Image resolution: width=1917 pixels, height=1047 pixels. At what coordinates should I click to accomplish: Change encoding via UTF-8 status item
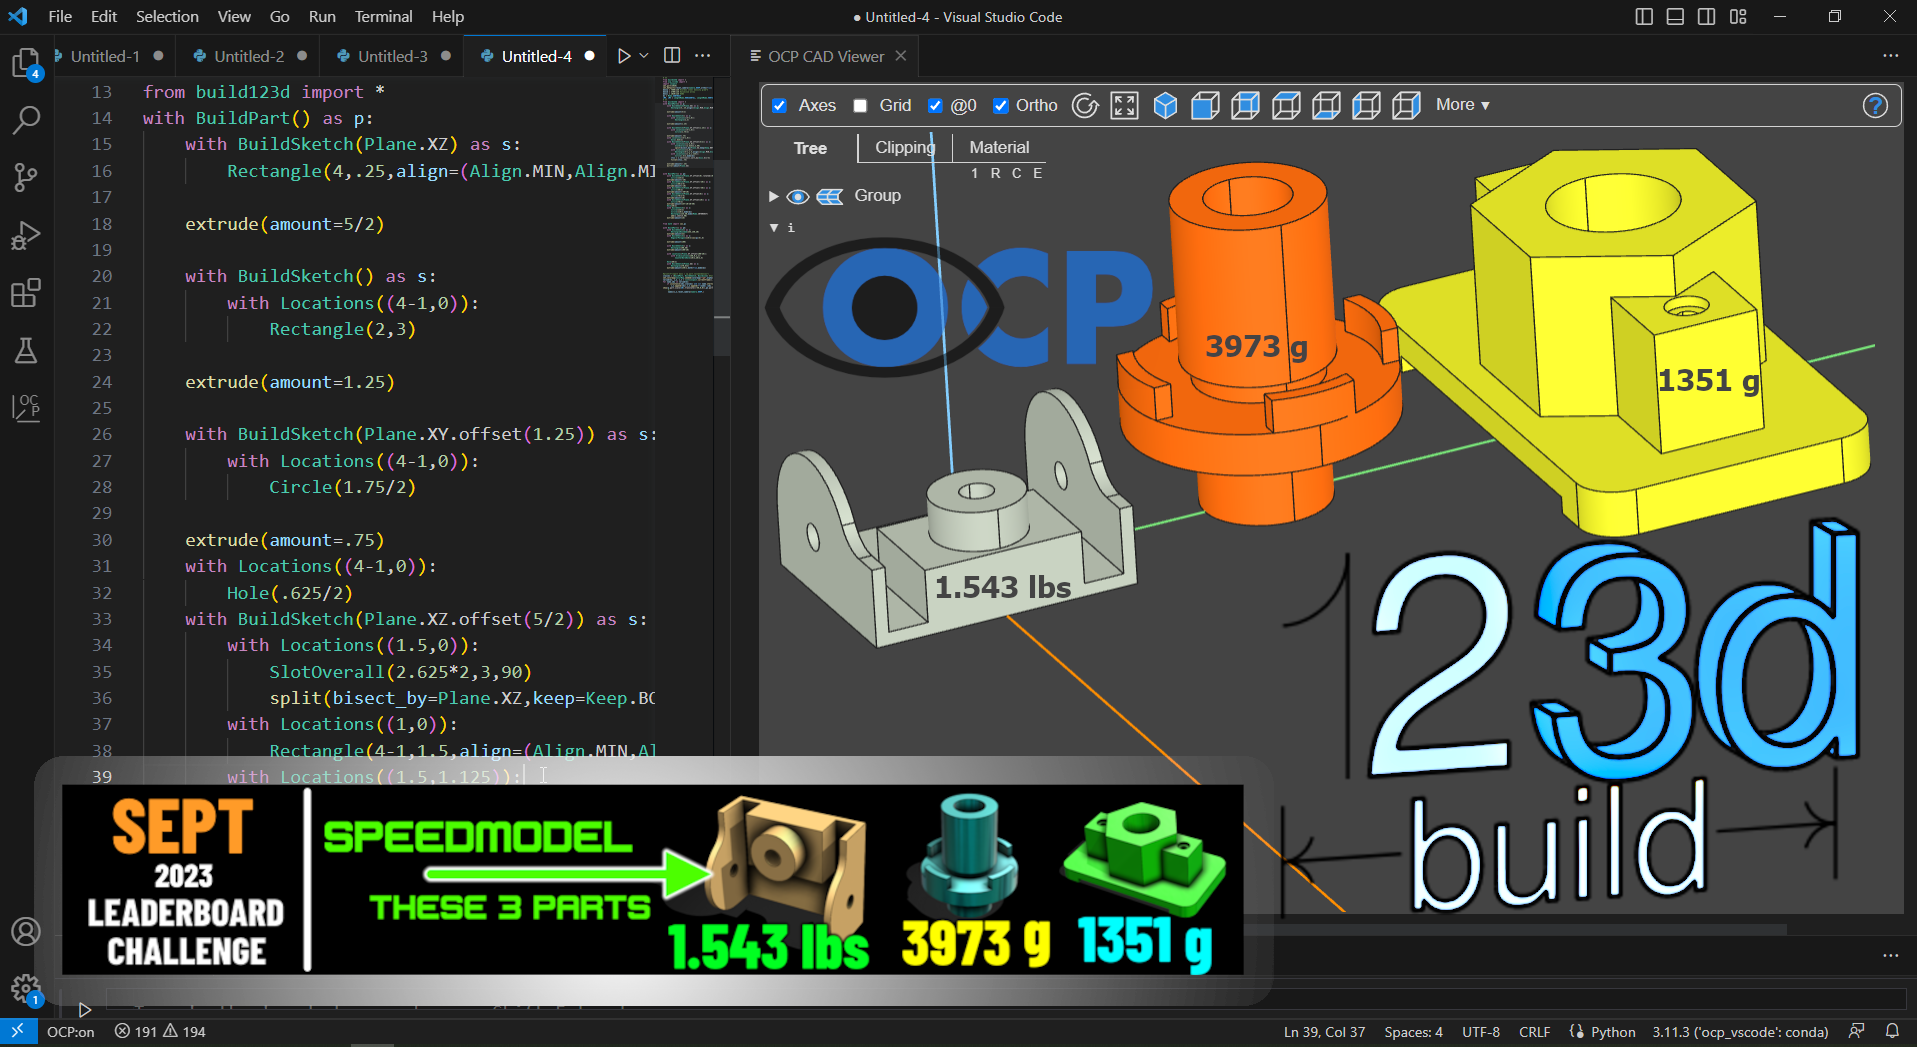click(1481, 1032)
